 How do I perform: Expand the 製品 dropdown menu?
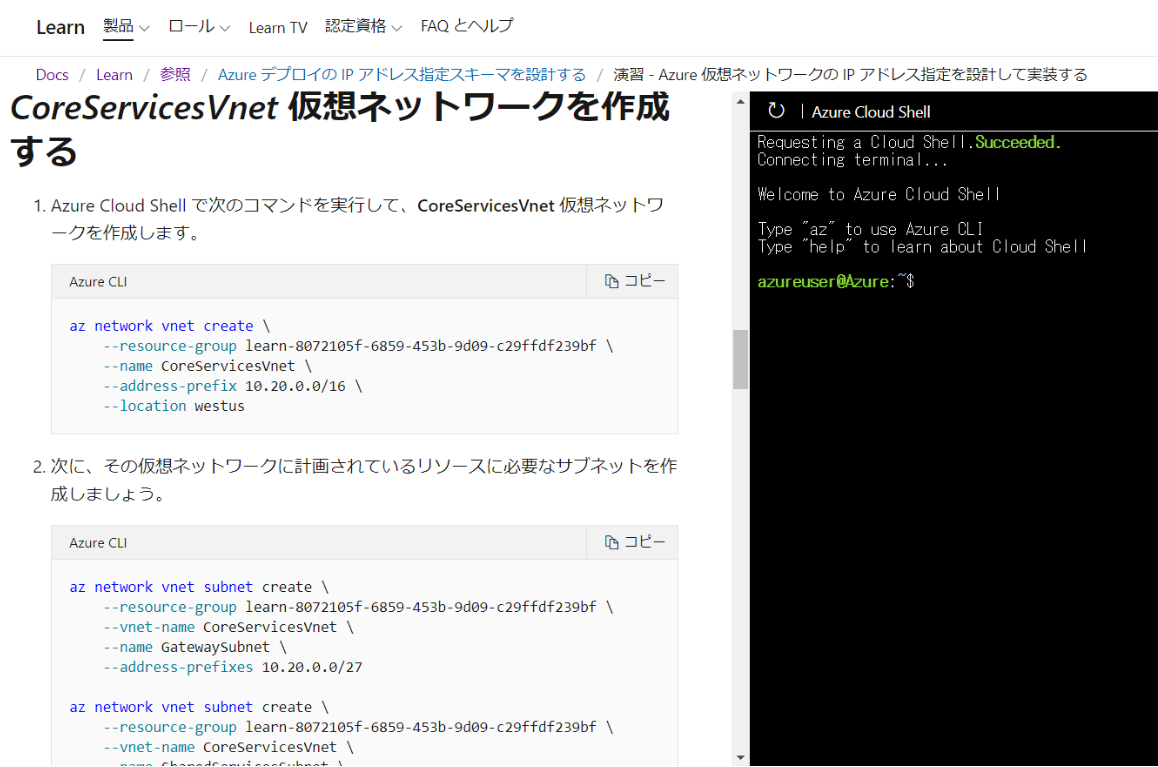126,27
